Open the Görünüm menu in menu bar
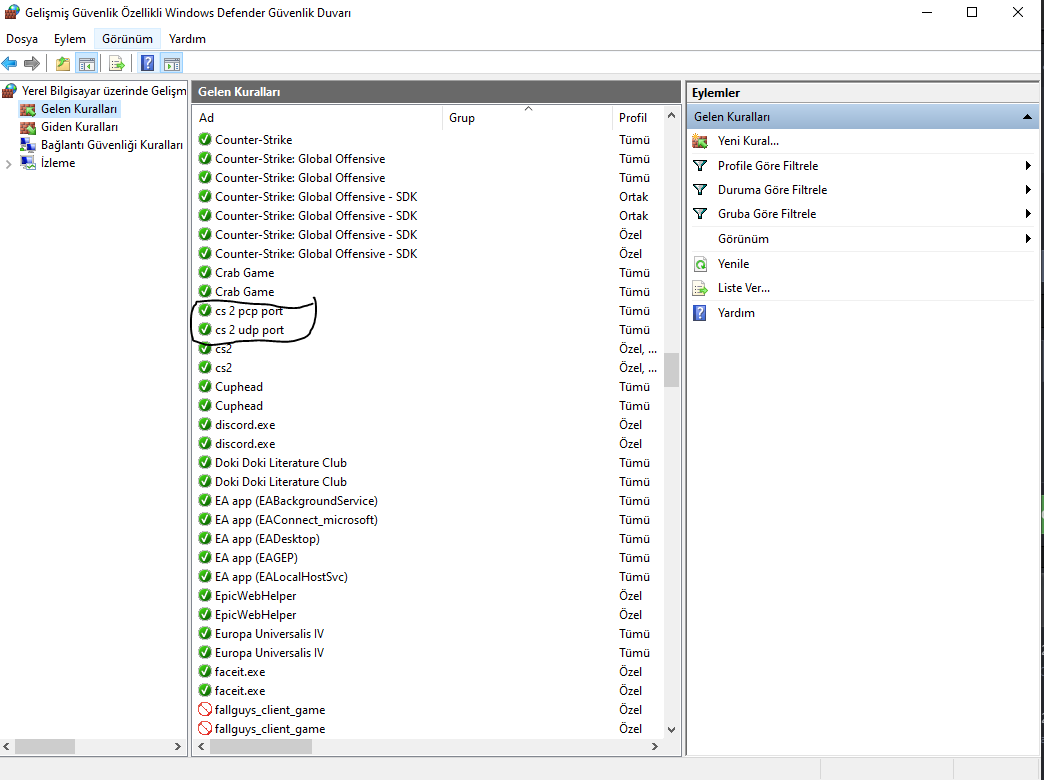1044x780 pixels. (127, 39)
